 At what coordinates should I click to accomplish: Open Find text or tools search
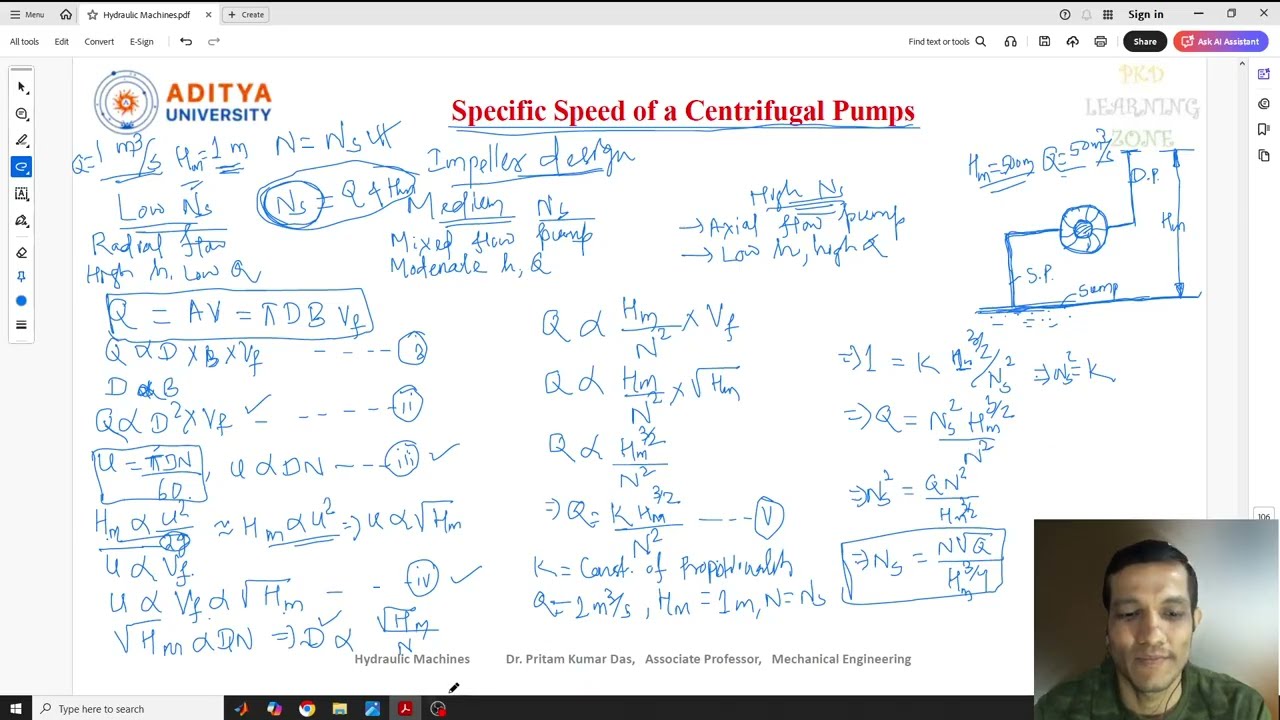[x=947, y=42]
